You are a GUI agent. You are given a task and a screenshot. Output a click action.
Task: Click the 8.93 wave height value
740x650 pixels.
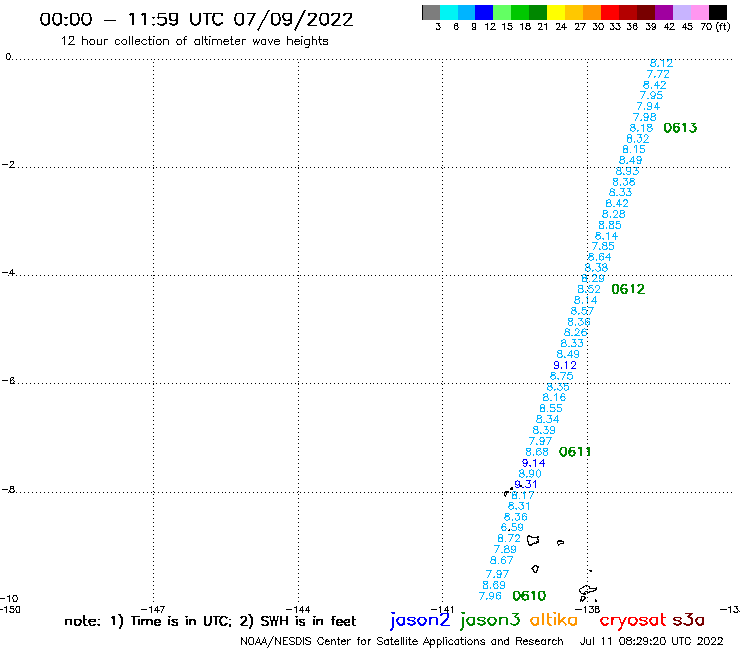pos(627,171)
